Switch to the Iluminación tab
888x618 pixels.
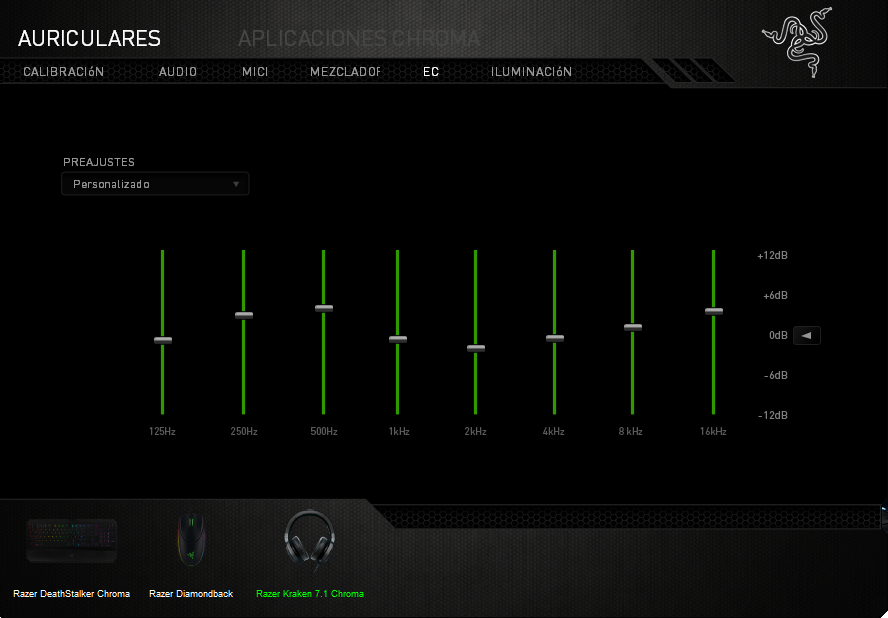coord(531,72)
